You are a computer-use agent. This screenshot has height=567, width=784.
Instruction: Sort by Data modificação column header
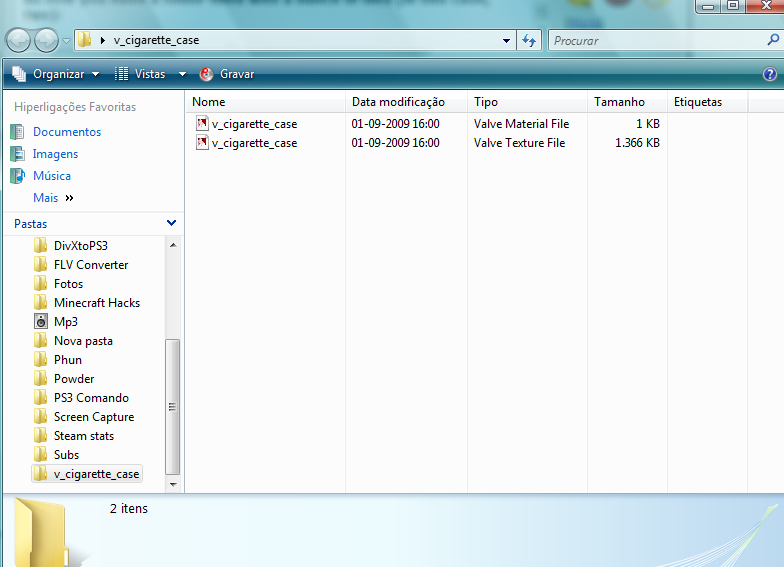pyautogui.click(x=406, y=102)
